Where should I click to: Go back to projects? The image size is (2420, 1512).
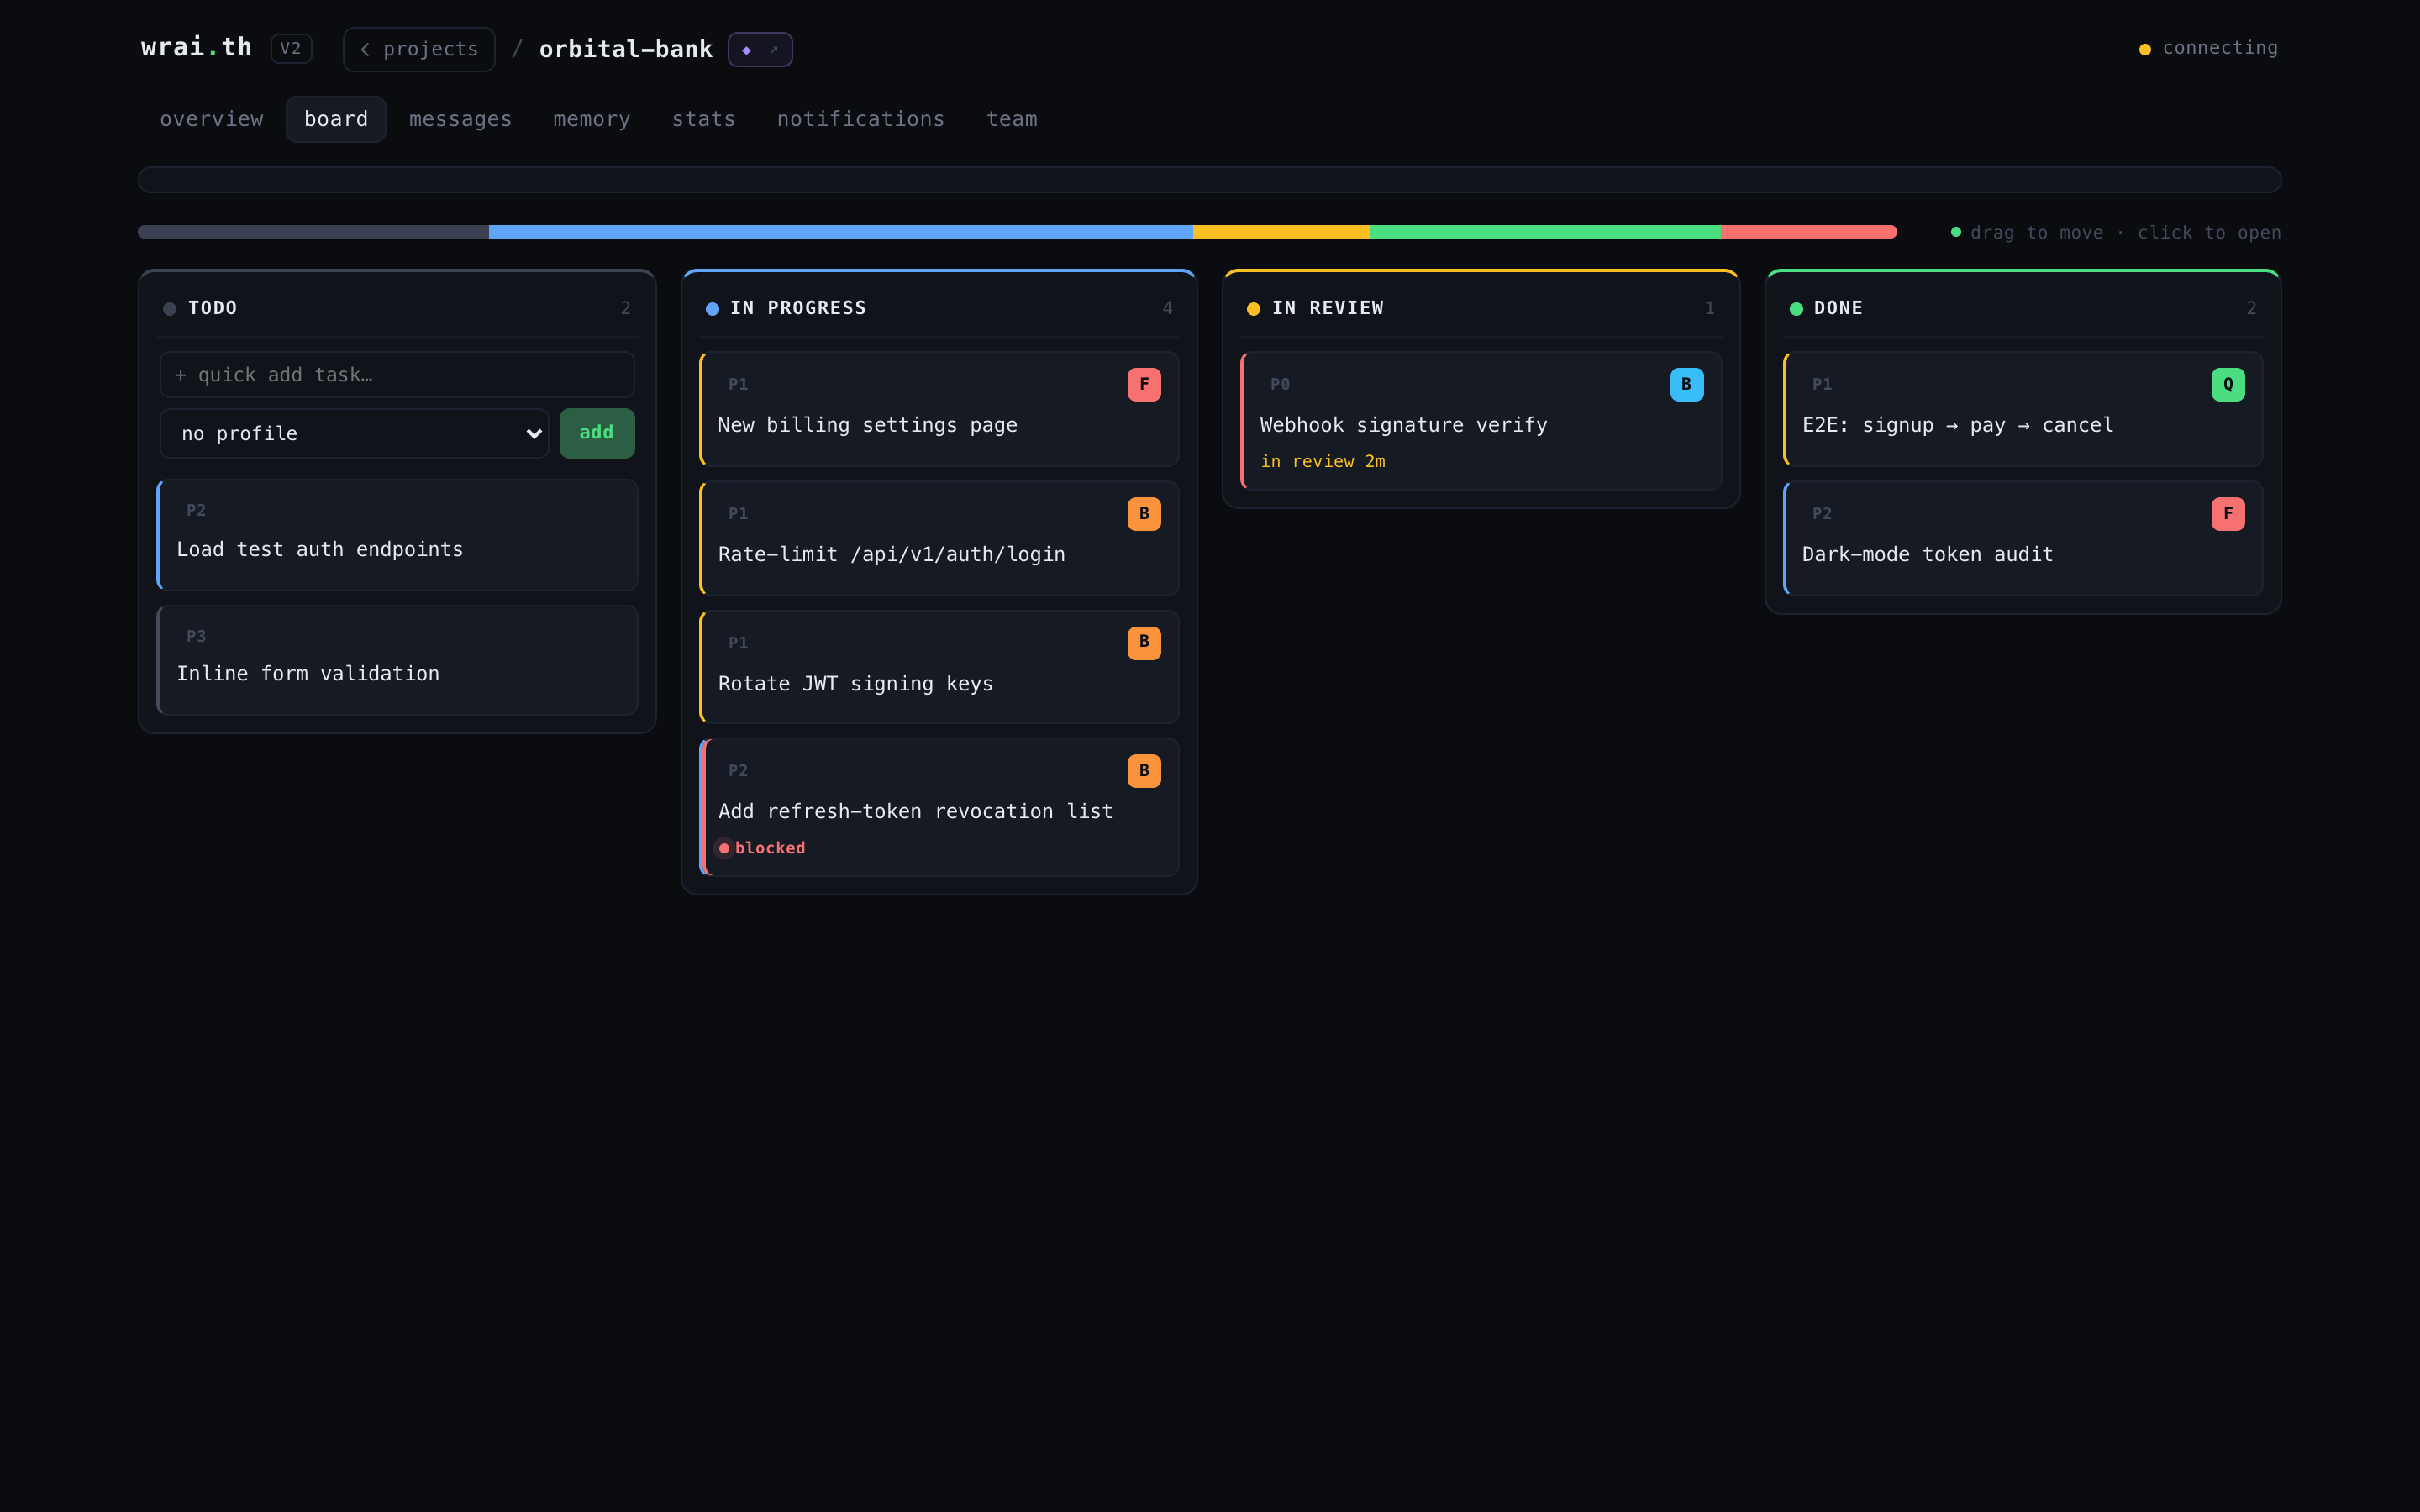tap(419, 49)
